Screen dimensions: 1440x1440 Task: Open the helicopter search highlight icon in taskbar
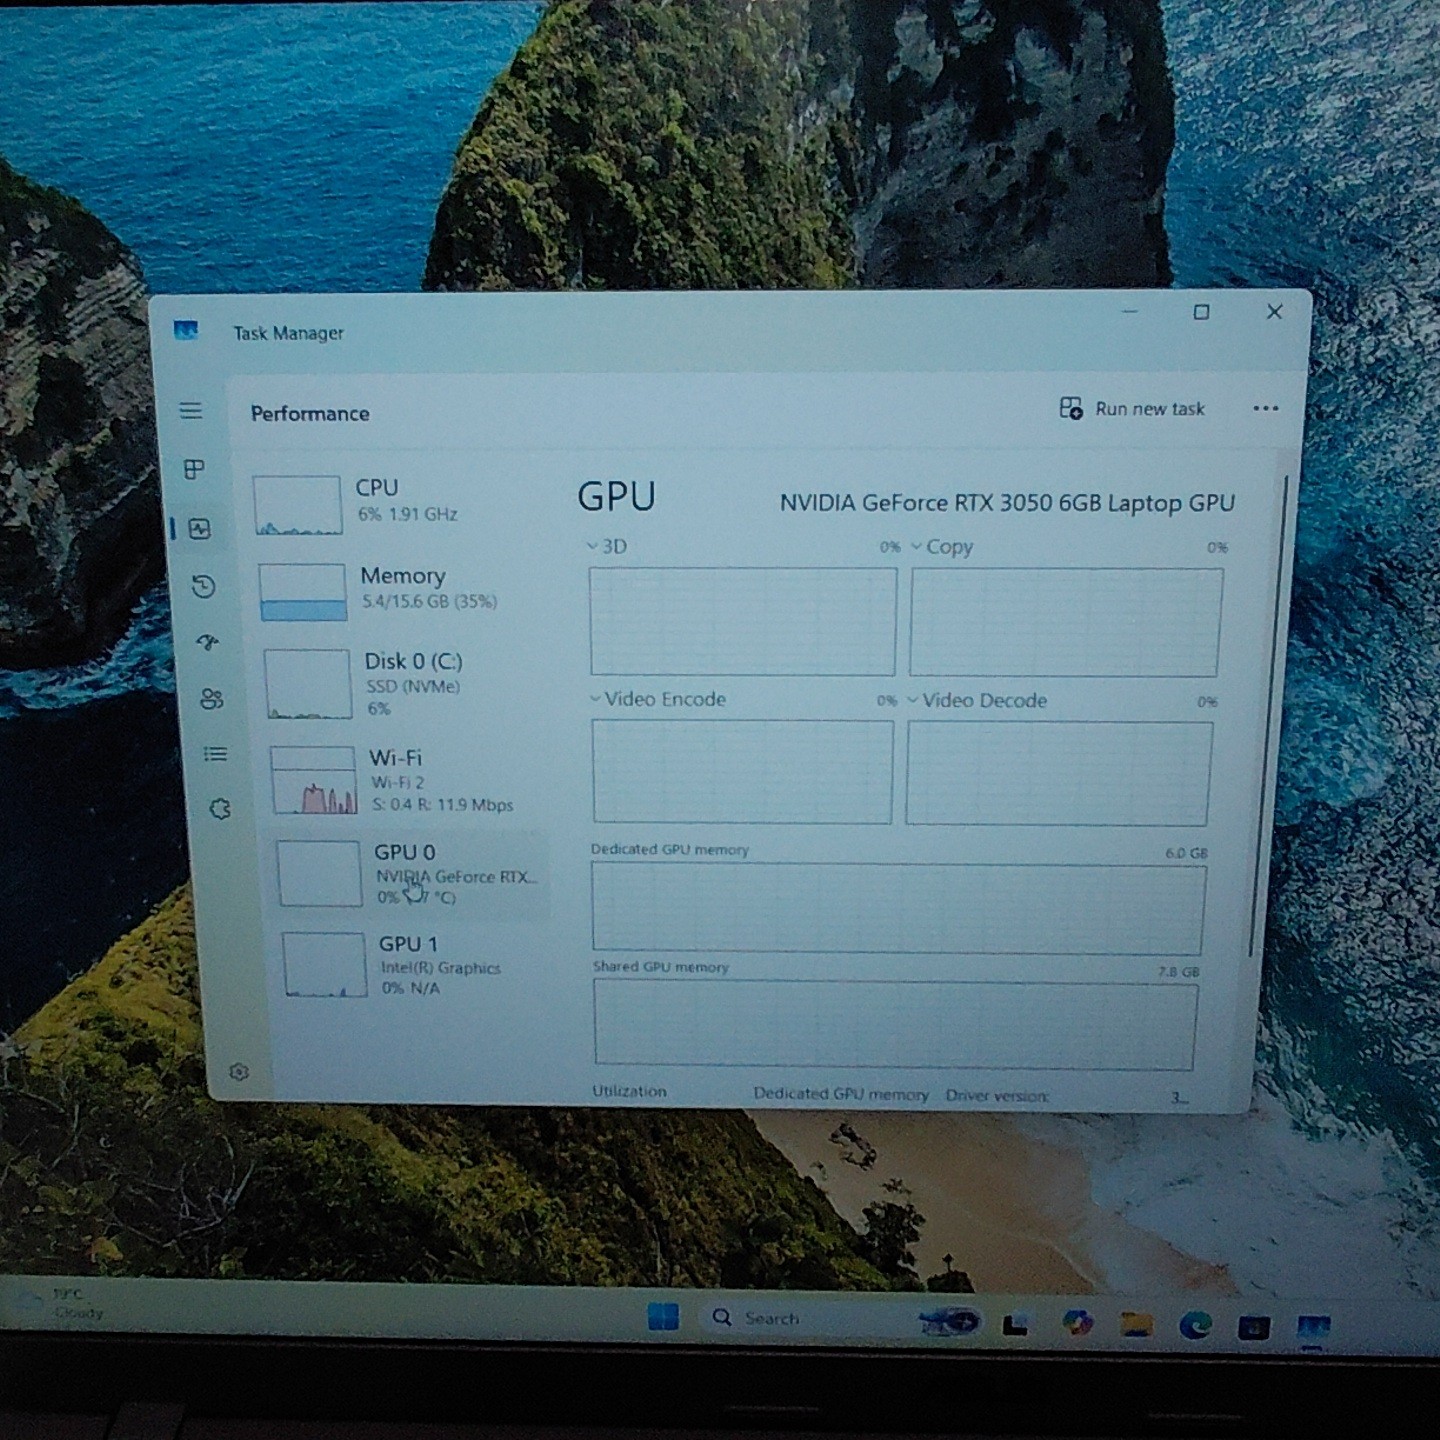pyautogui.click(x=948, y=1322)
